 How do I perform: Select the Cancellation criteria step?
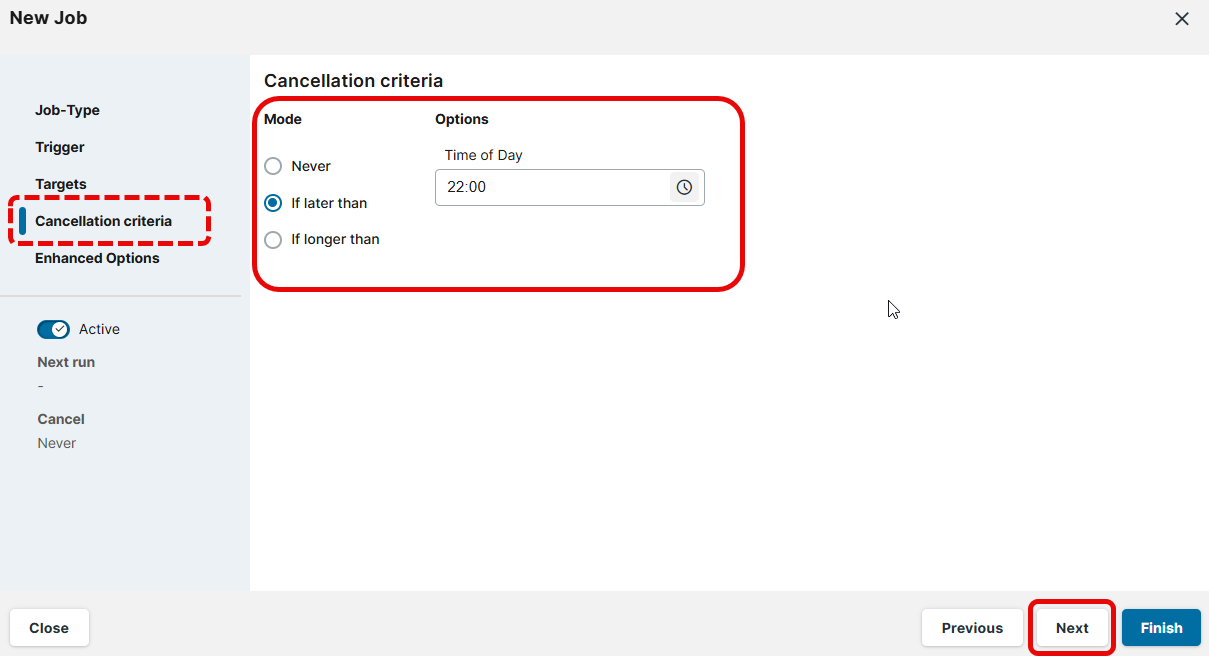103,221
